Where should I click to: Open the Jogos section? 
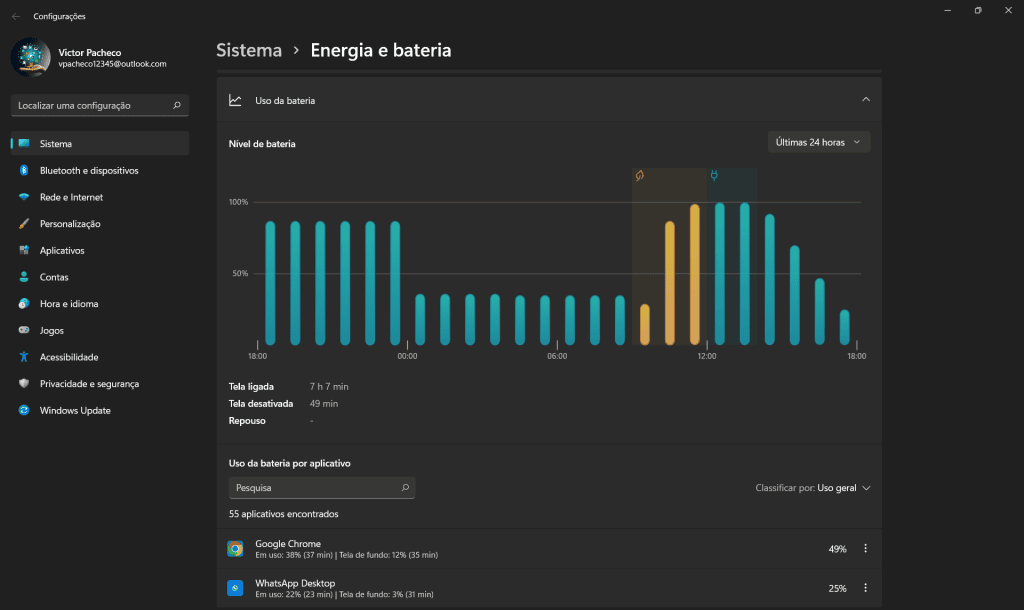(x=52, y=330)
